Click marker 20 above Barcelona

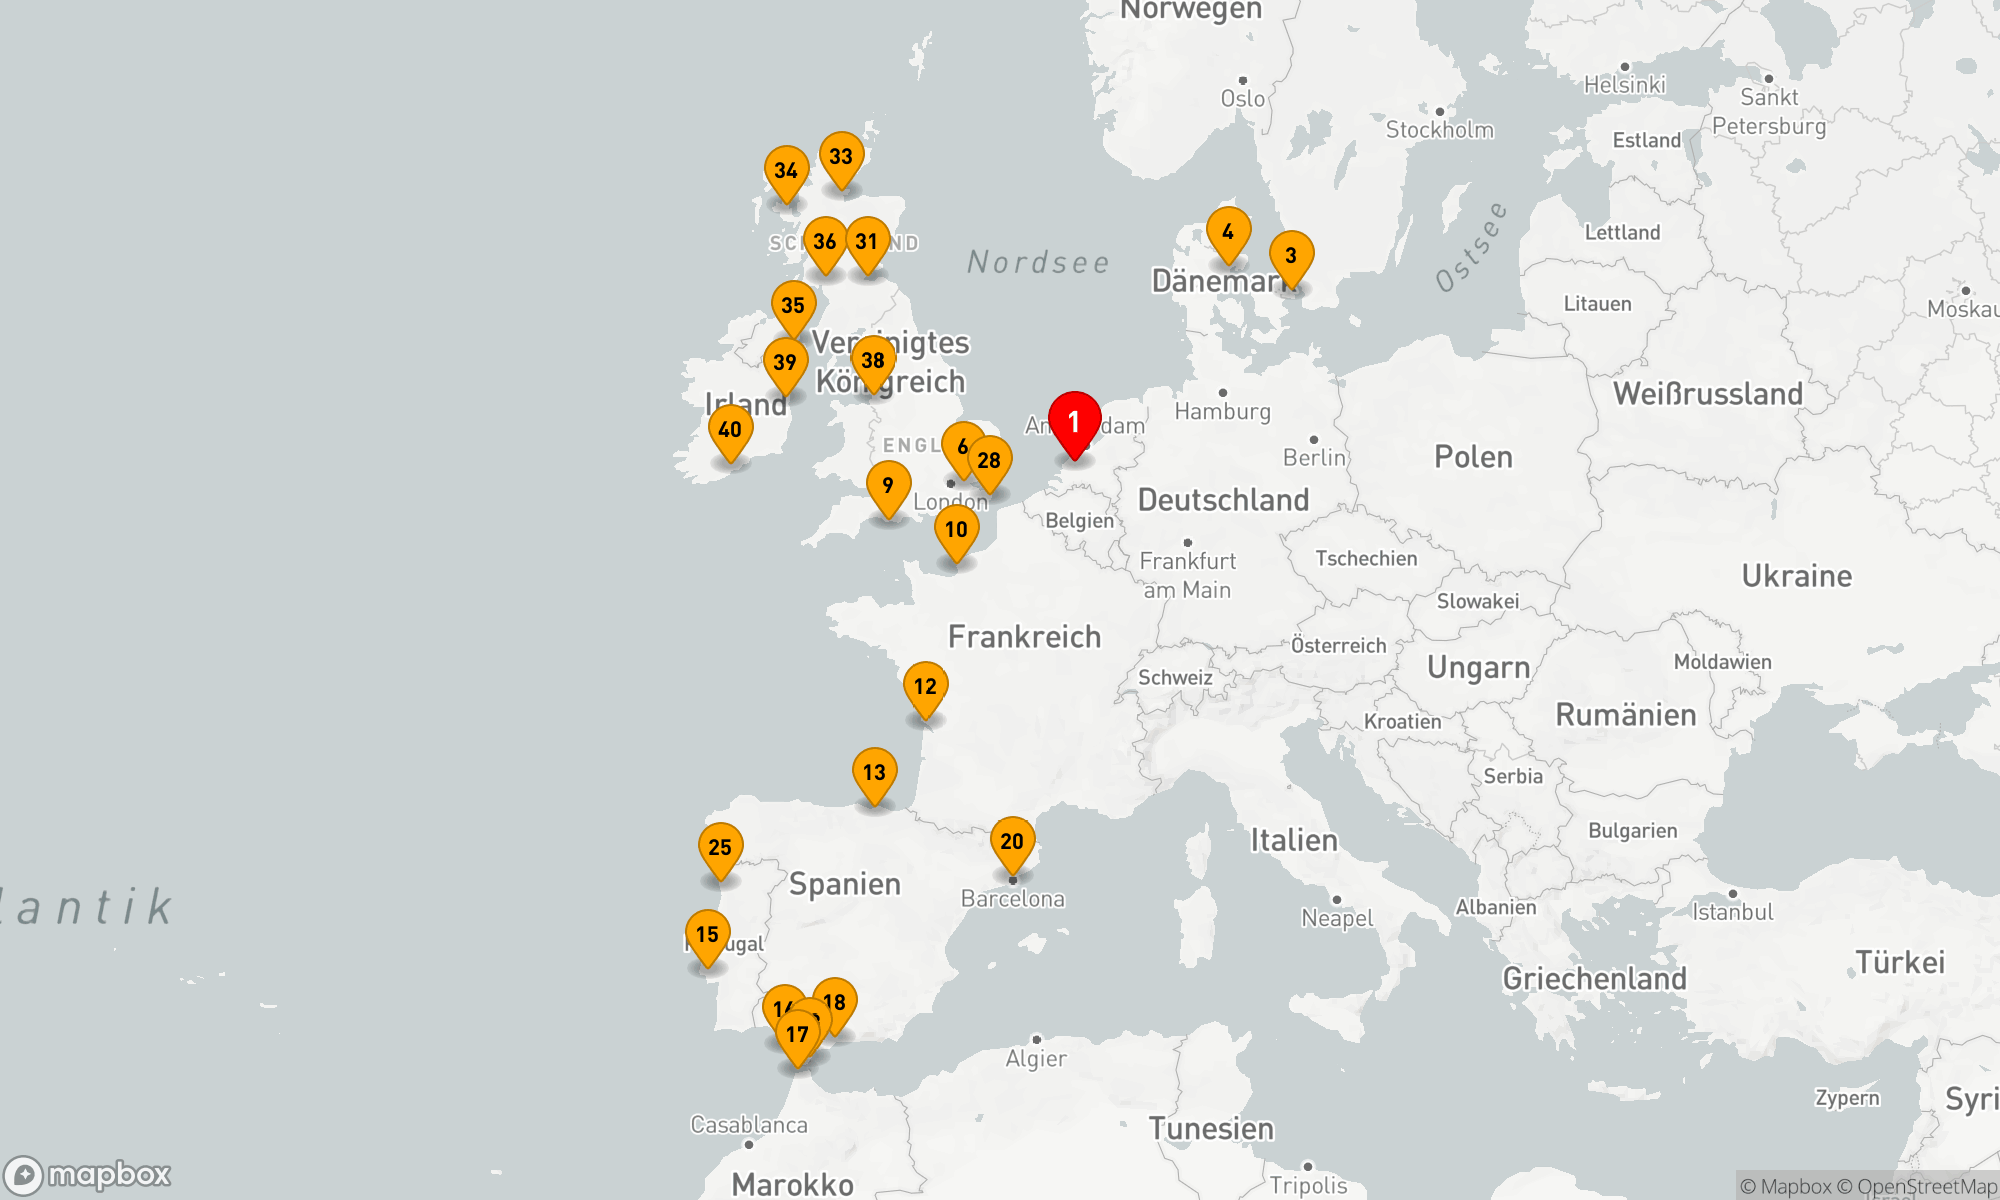point(1012,842)
